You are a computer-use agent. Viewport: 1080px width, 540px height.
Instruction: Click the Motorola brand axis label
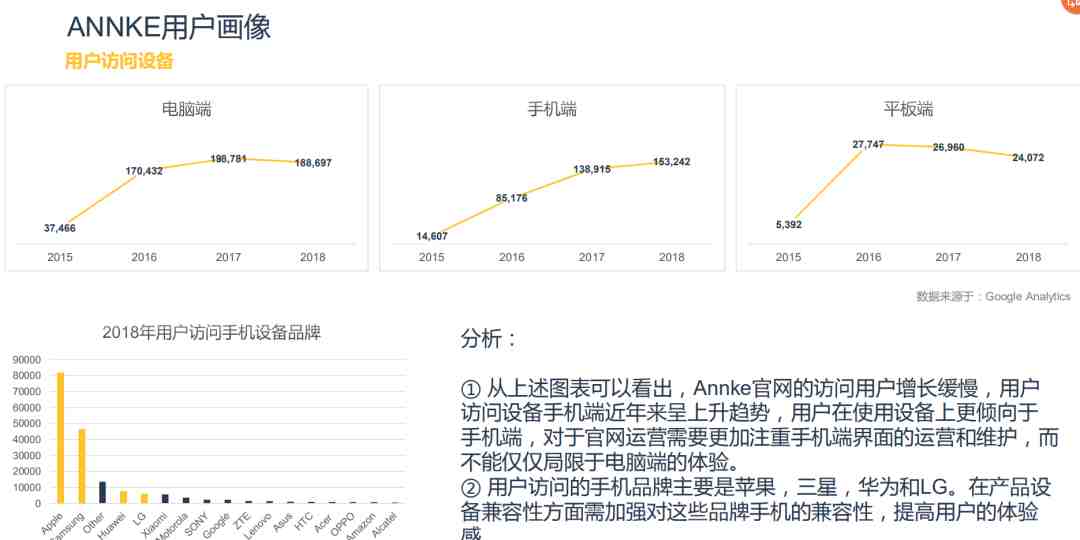click(174, 526)
